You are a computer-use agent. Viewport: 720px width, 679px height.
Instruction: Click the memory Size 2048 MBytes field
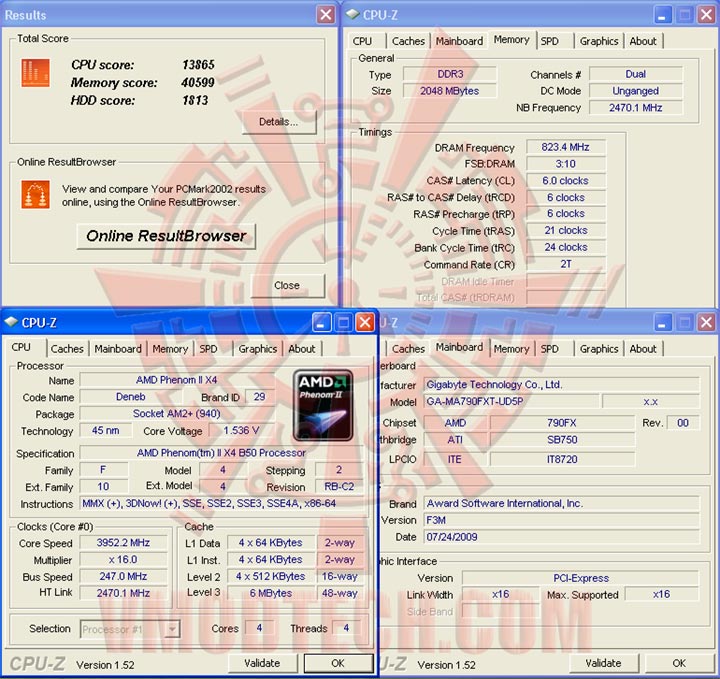(450, 91)
